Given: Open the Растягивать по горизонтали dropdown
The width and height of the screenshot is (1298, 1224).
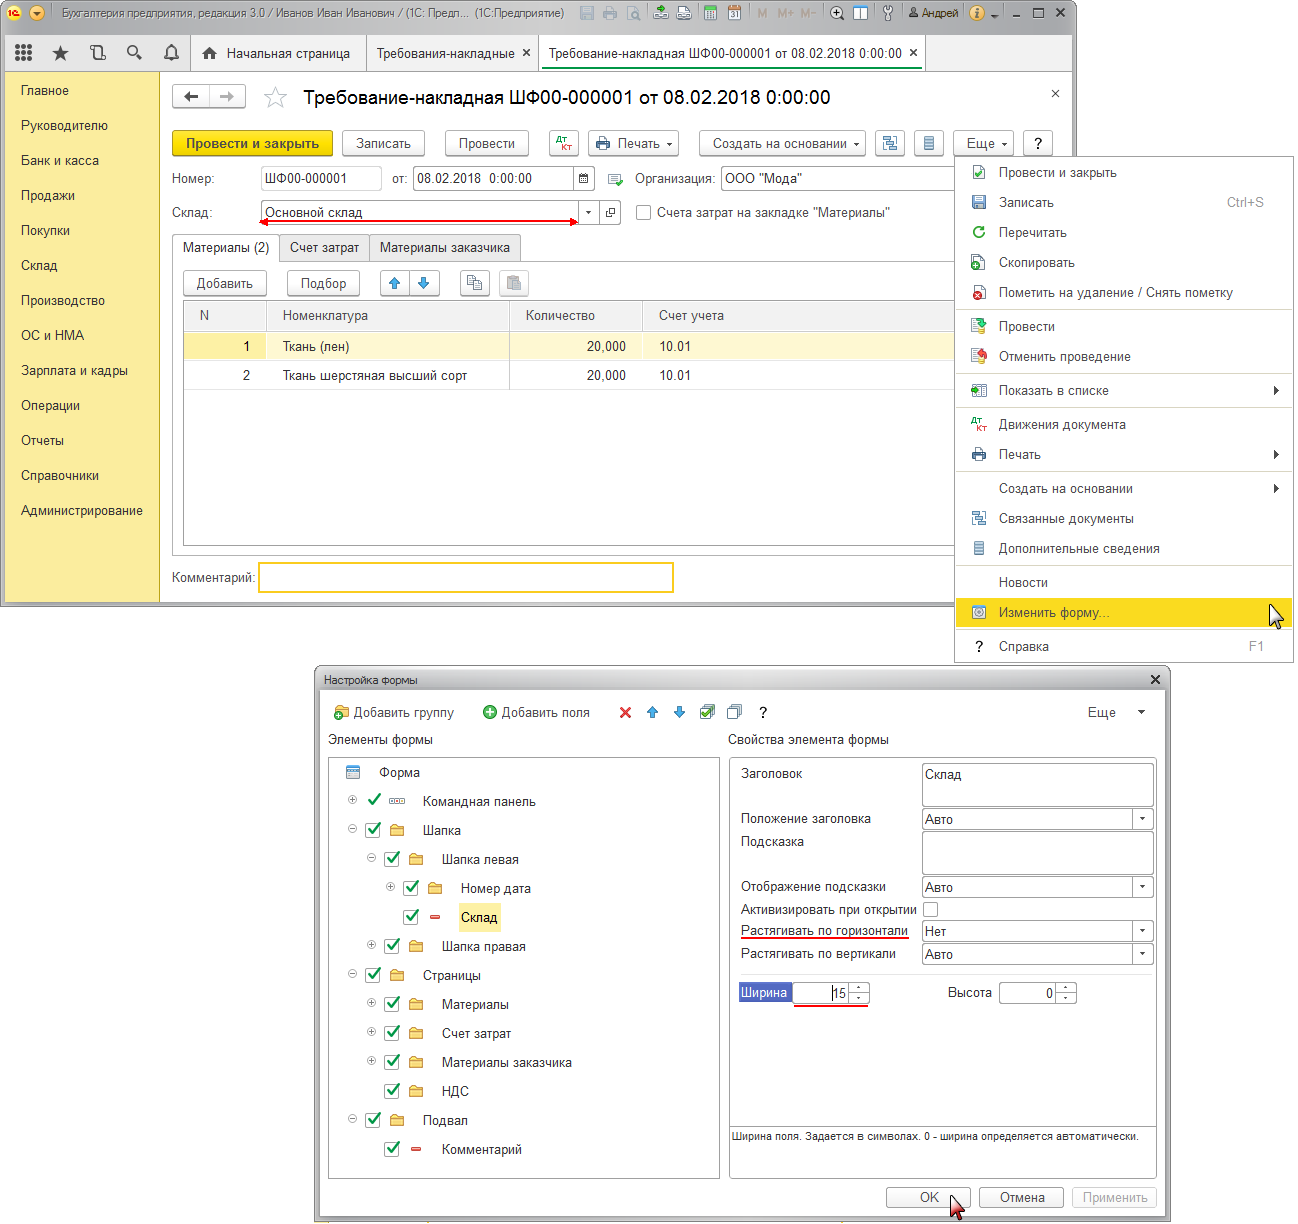Looking at the screenshot, I should 1142,931.
